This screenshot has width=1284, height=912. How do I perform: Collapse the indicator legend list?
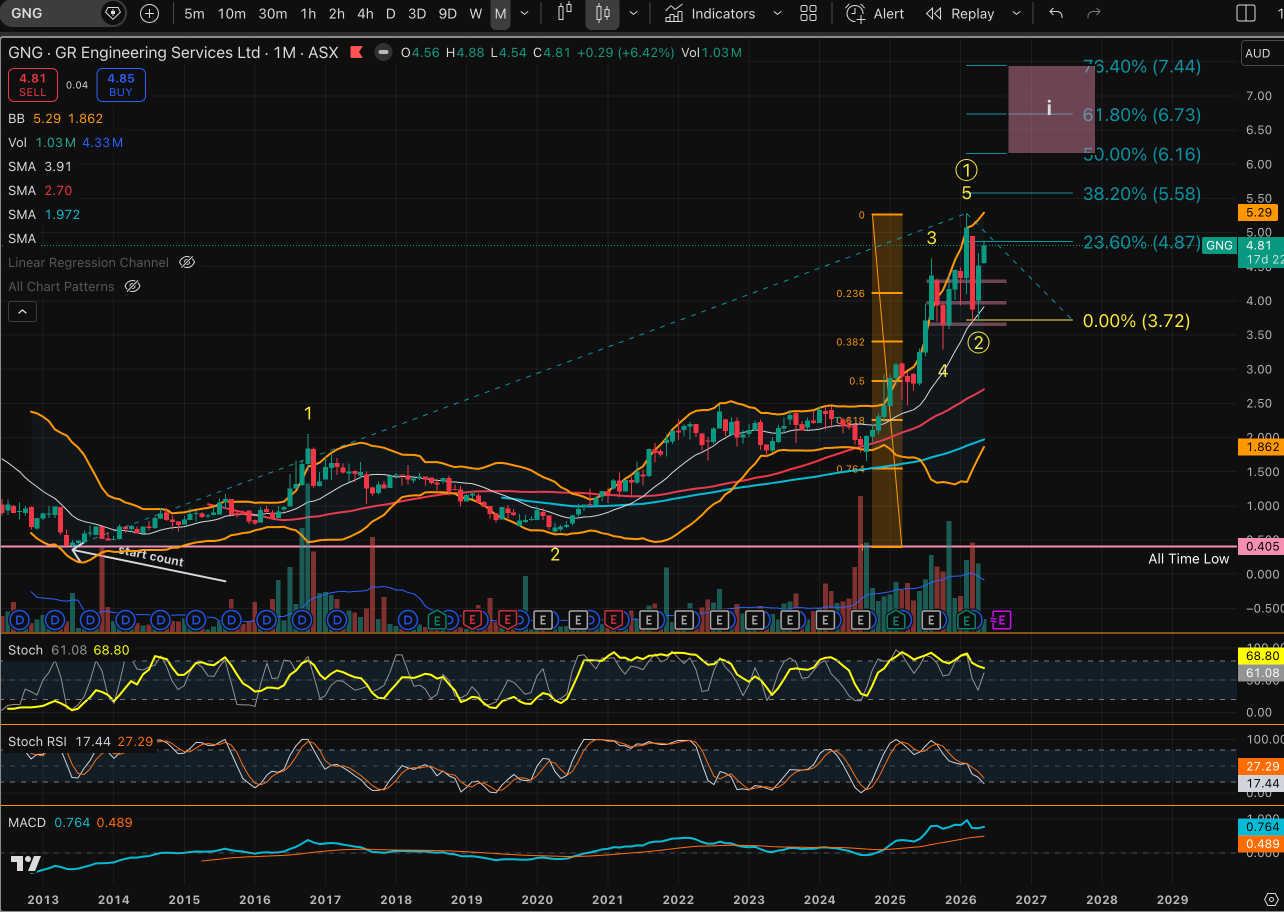(22, 312)
